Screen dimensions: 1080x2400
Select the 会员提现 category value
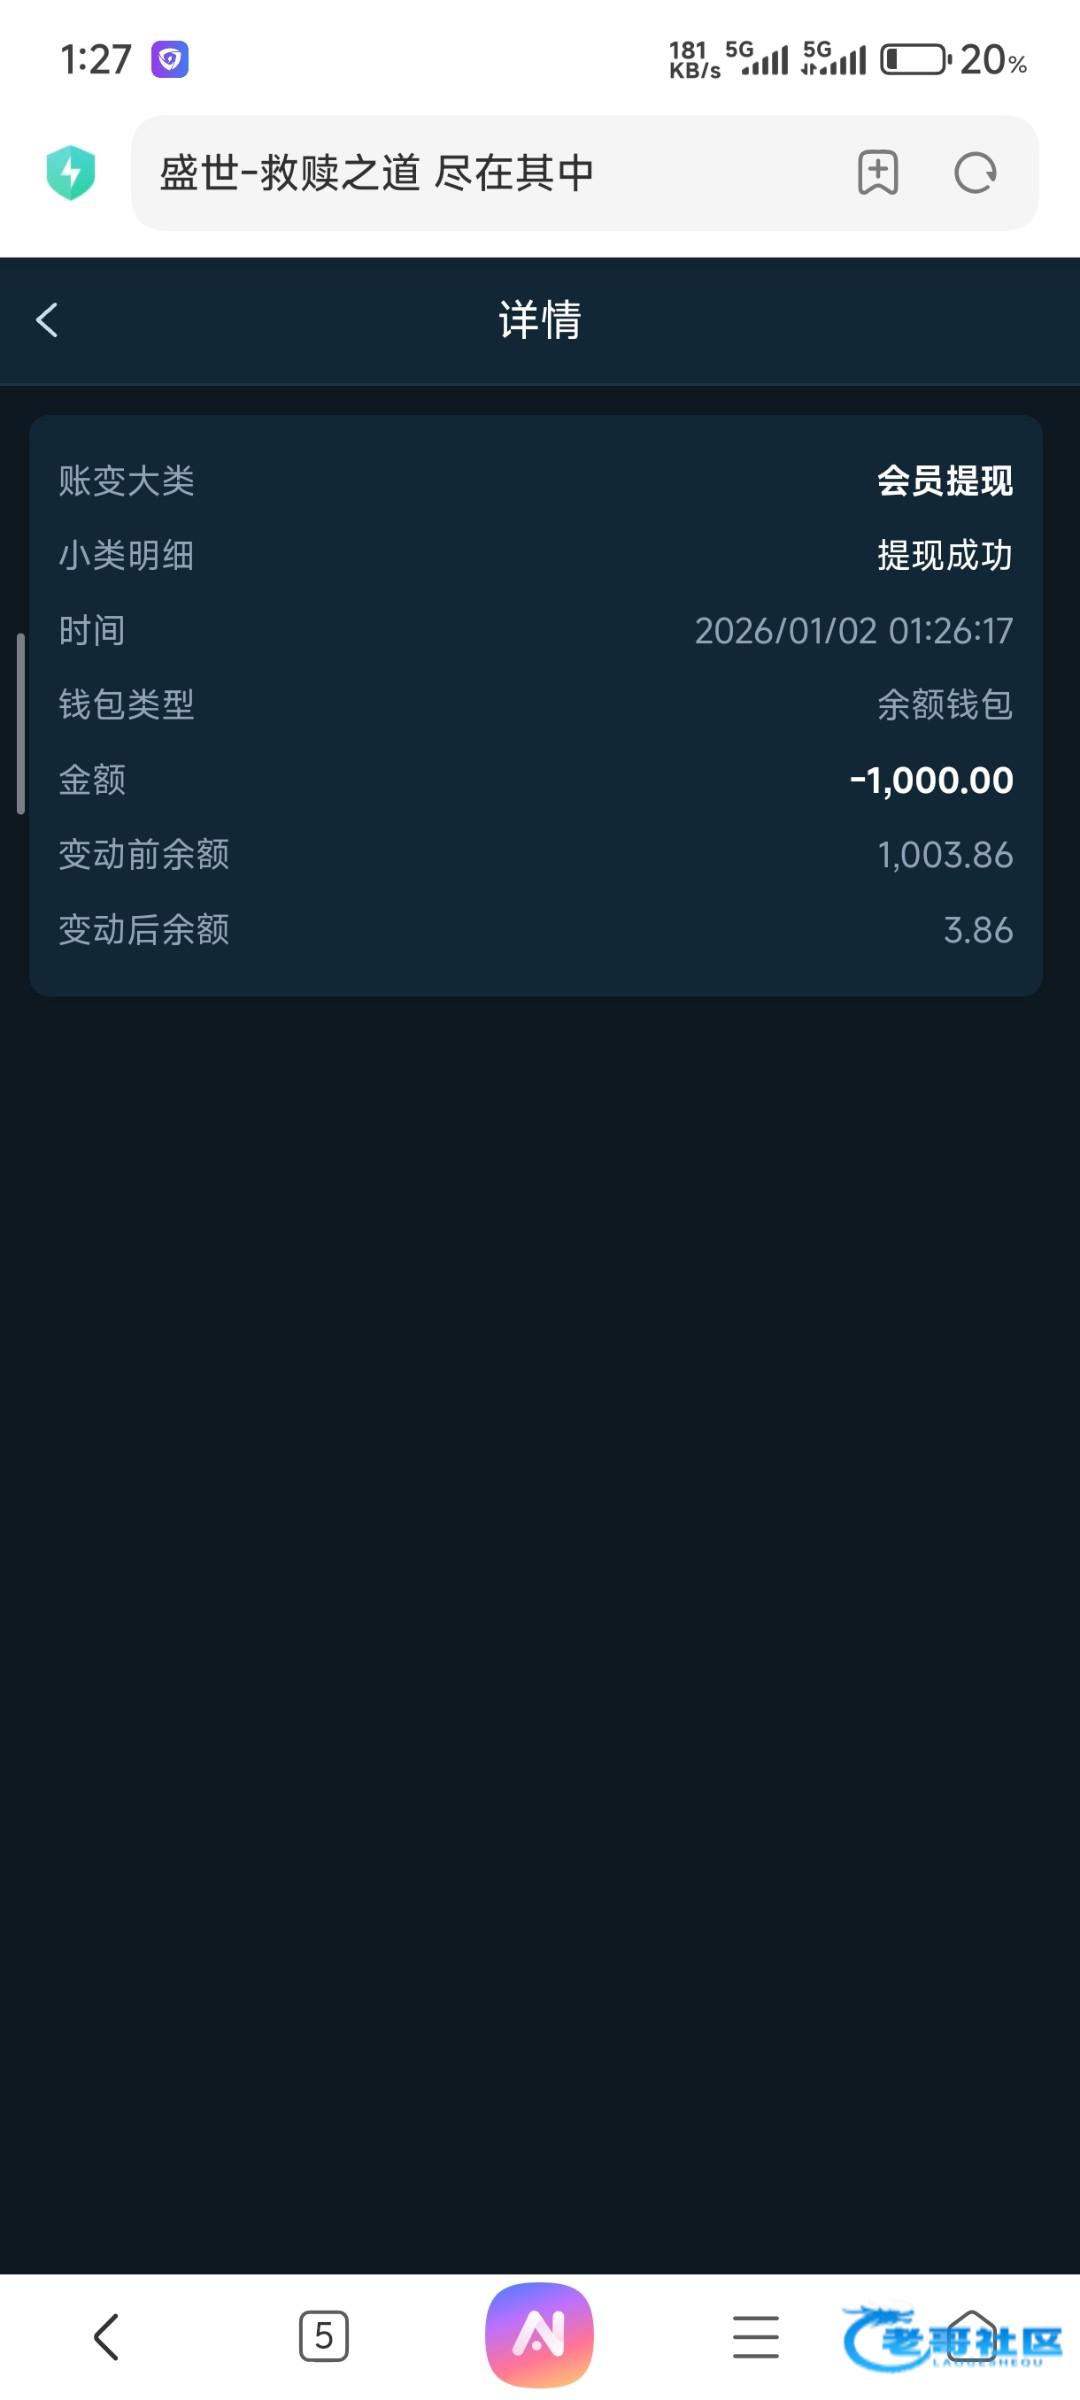coord(945,481)
